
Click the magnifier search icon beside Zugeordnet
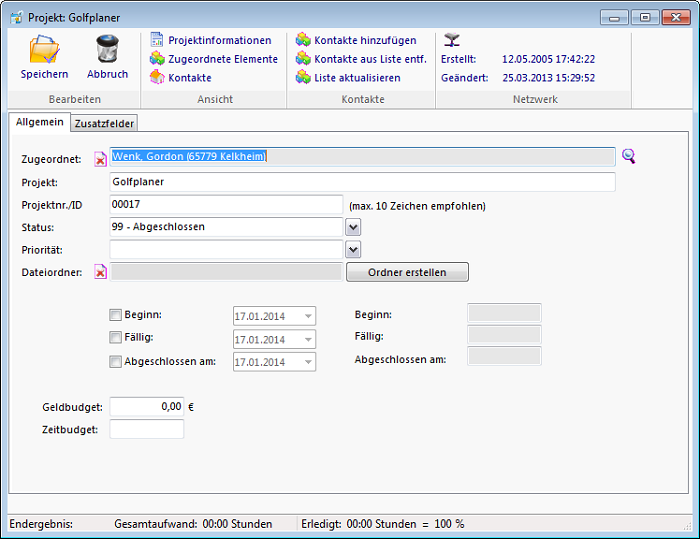click(629, 156)
